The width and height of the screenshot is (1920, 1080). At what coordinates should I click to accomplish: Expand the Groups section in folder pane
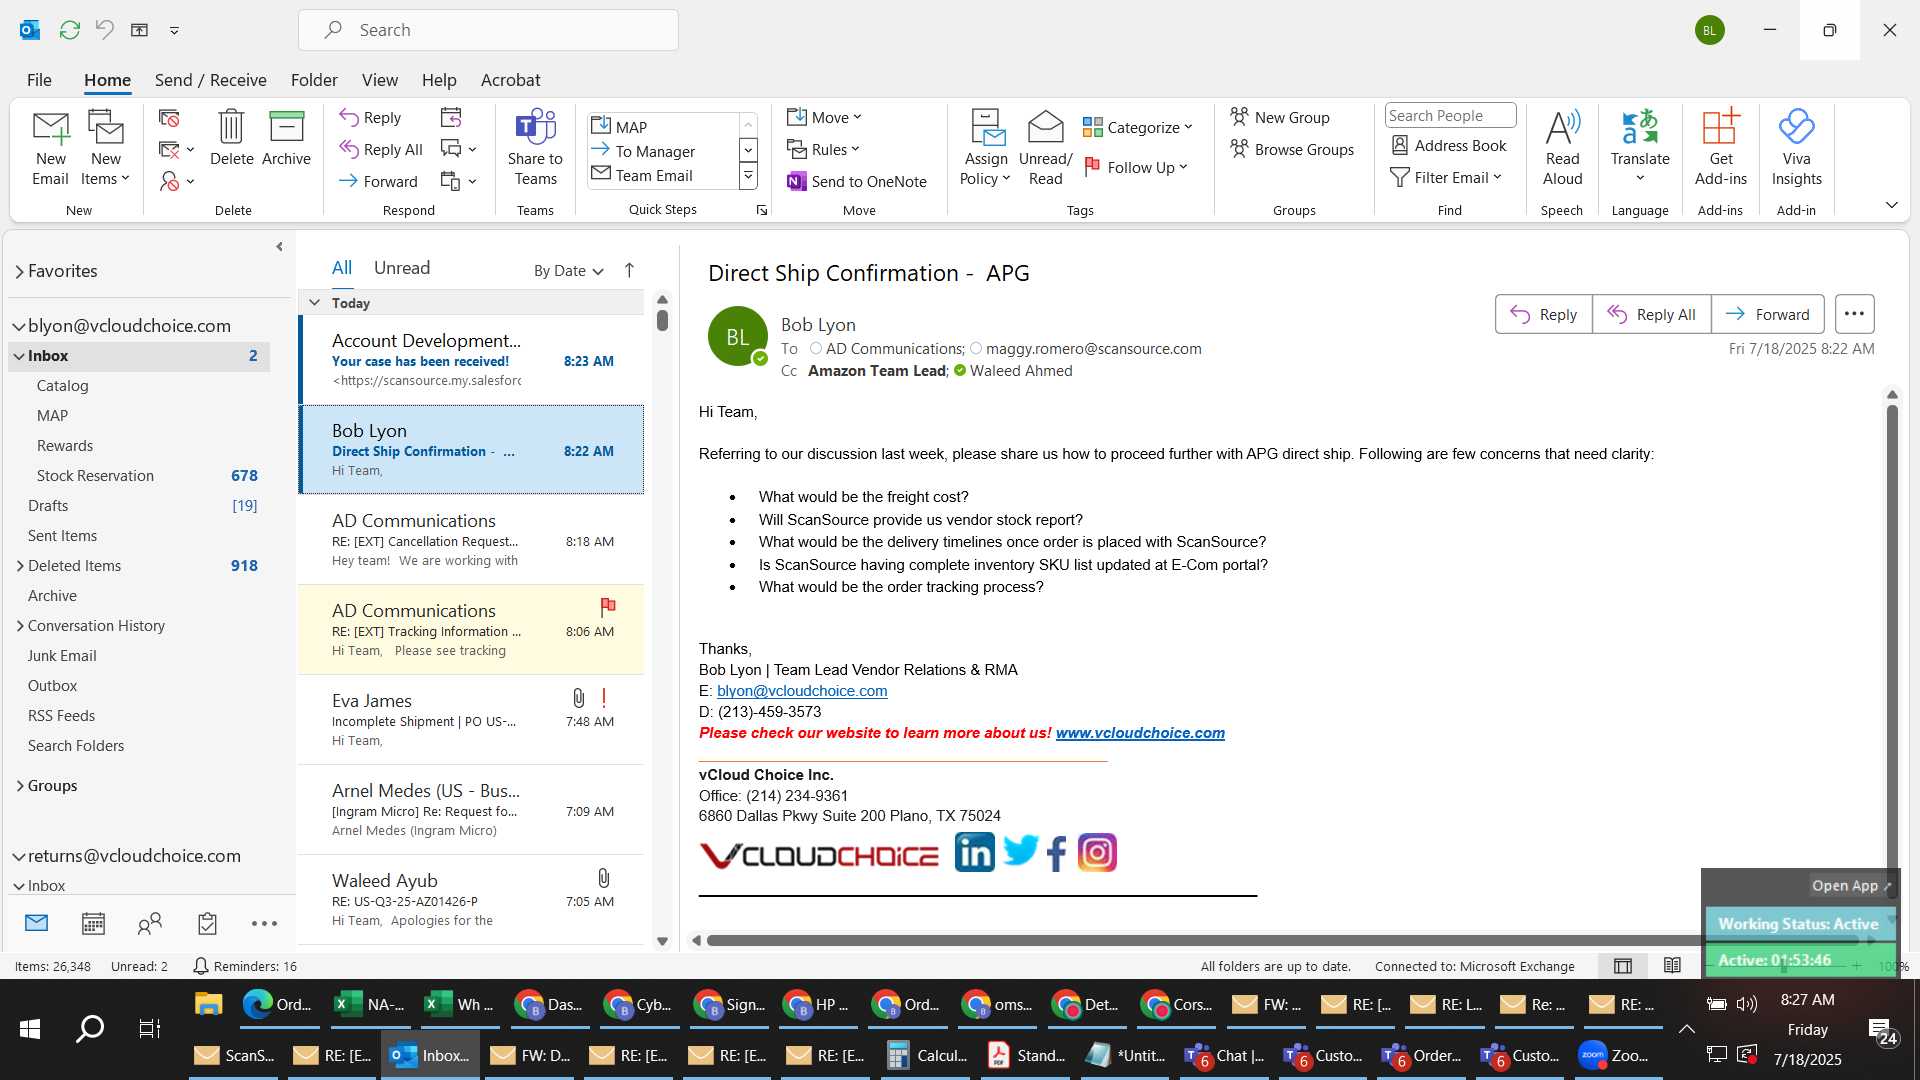(20, 786)
